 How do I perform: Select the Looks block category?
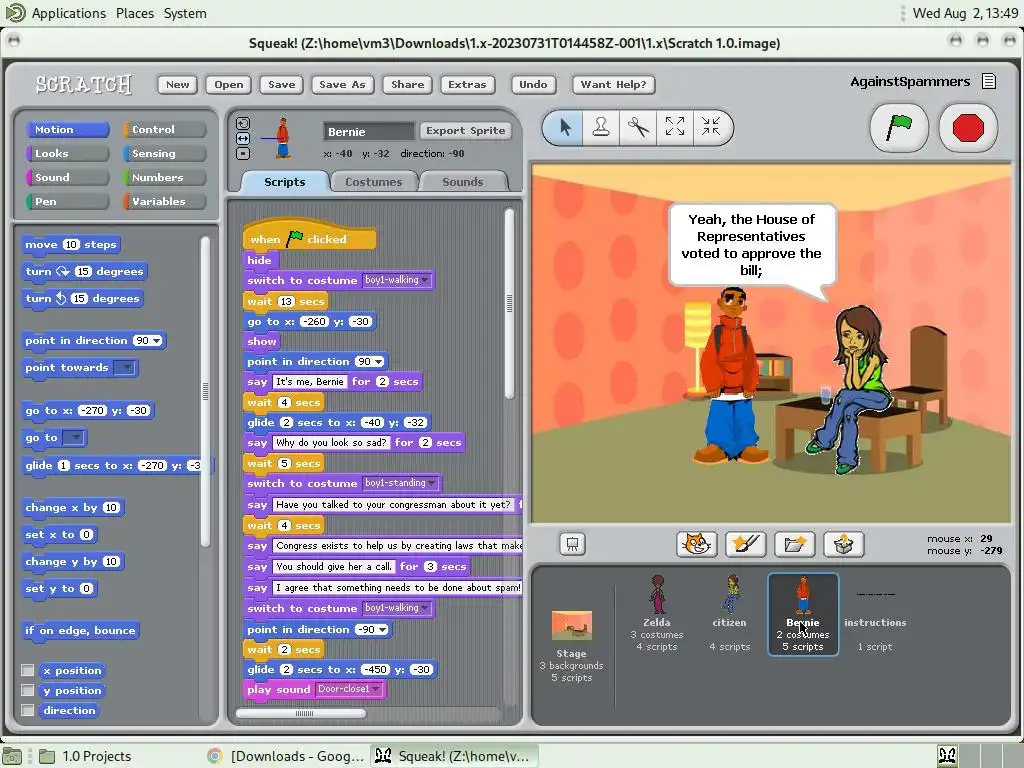pyautogui.click(x=67, y=153)
